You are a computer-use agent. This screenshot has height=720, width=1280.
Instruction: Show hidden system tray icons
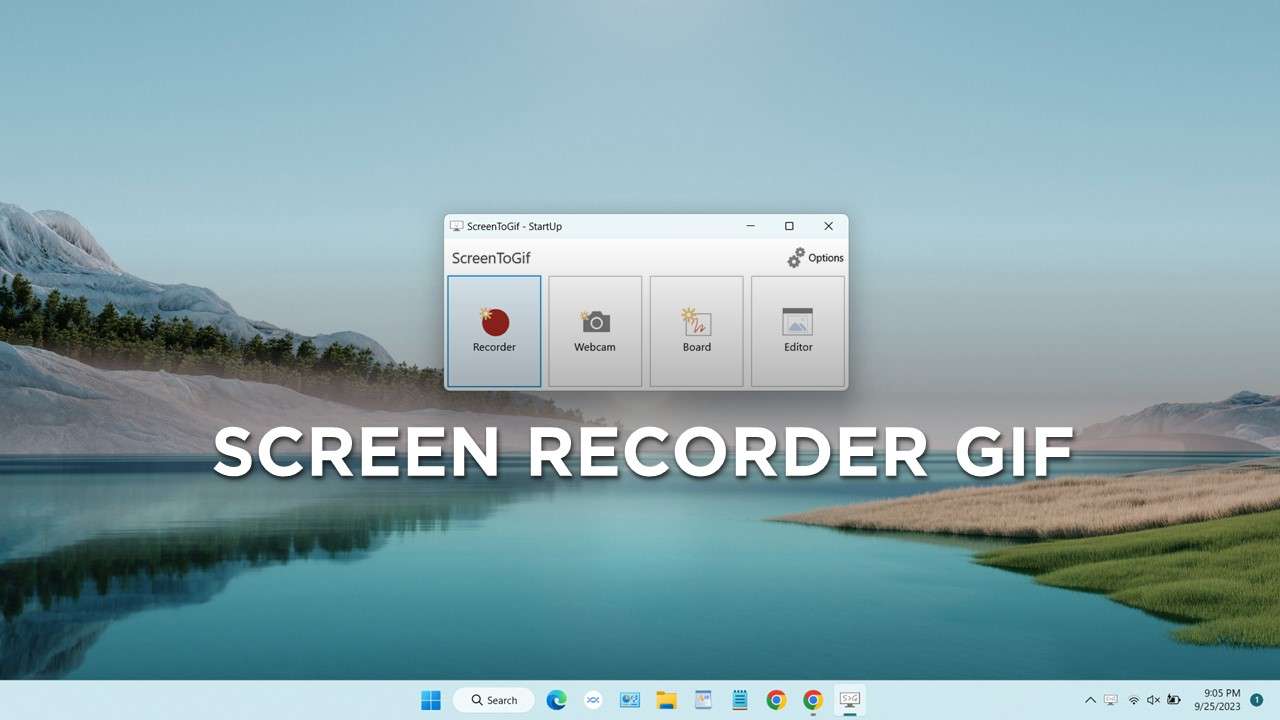click(x=1090, y=700)
